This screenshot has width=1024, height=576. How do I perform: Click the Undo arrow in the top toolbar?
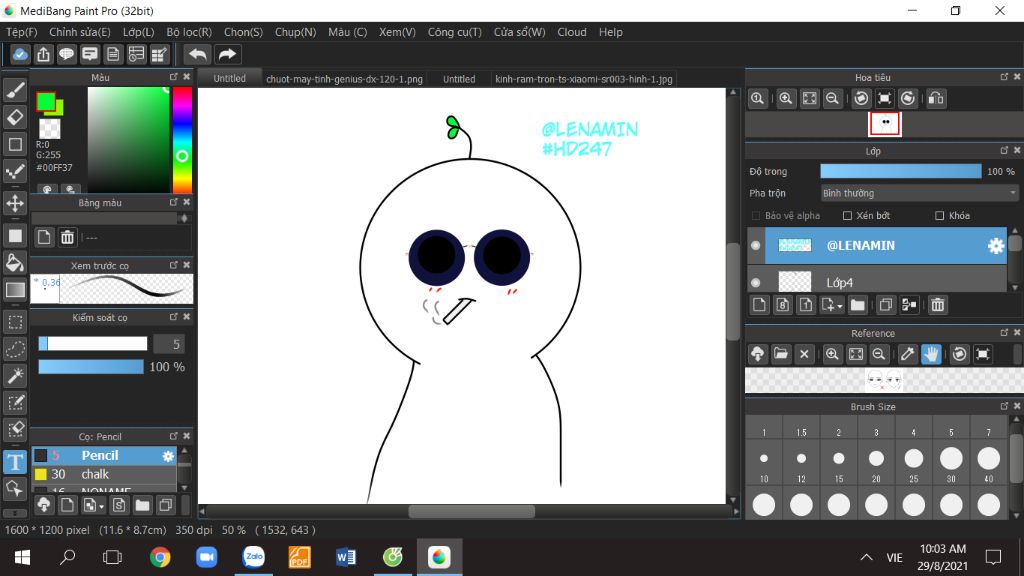(198, 54)
